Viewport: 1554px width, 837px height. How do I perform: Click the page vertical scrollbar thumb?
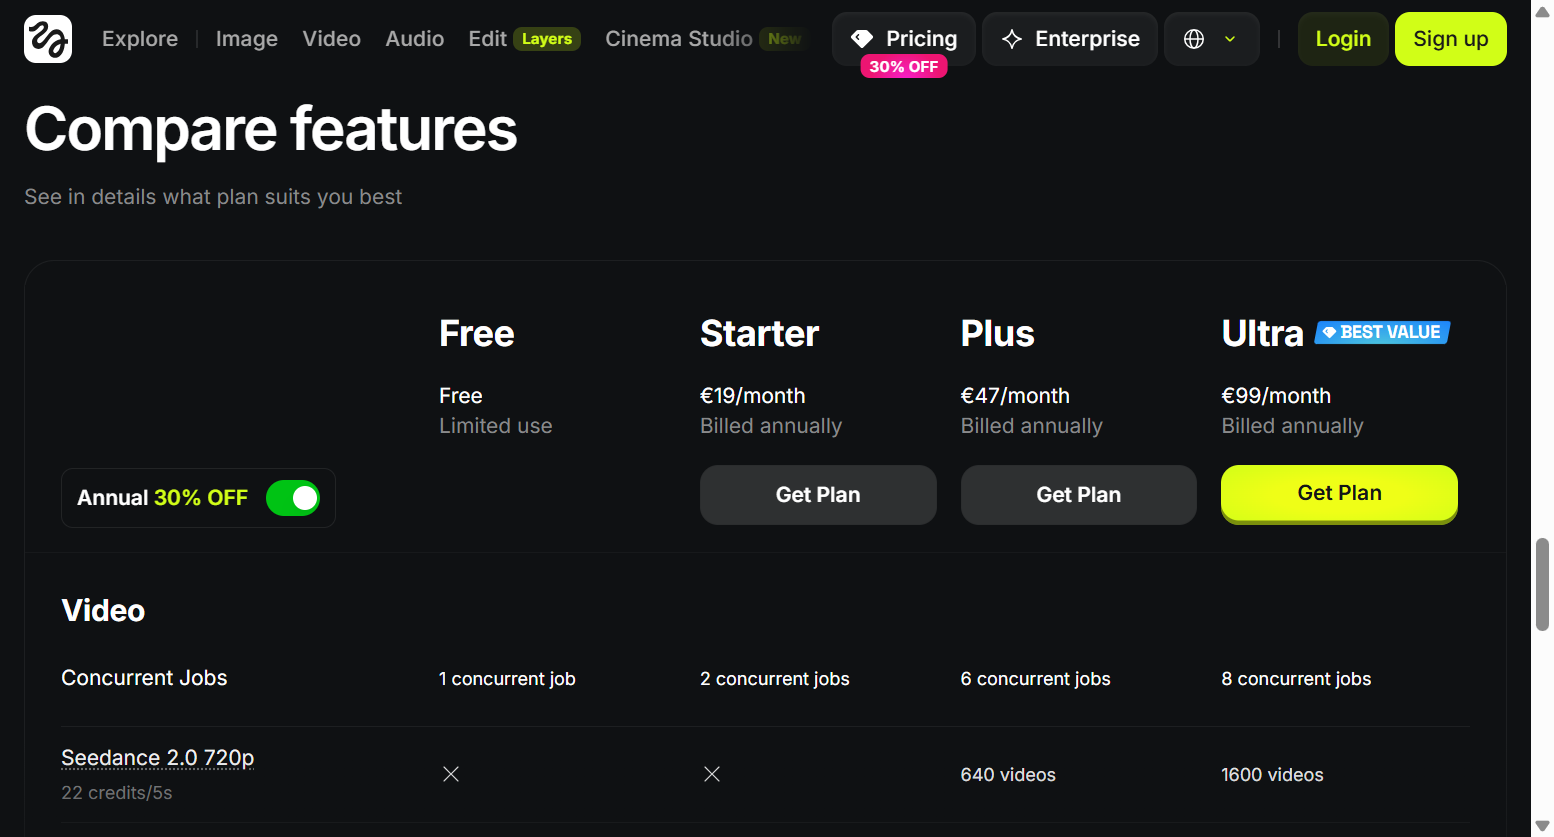point(1542,585)
